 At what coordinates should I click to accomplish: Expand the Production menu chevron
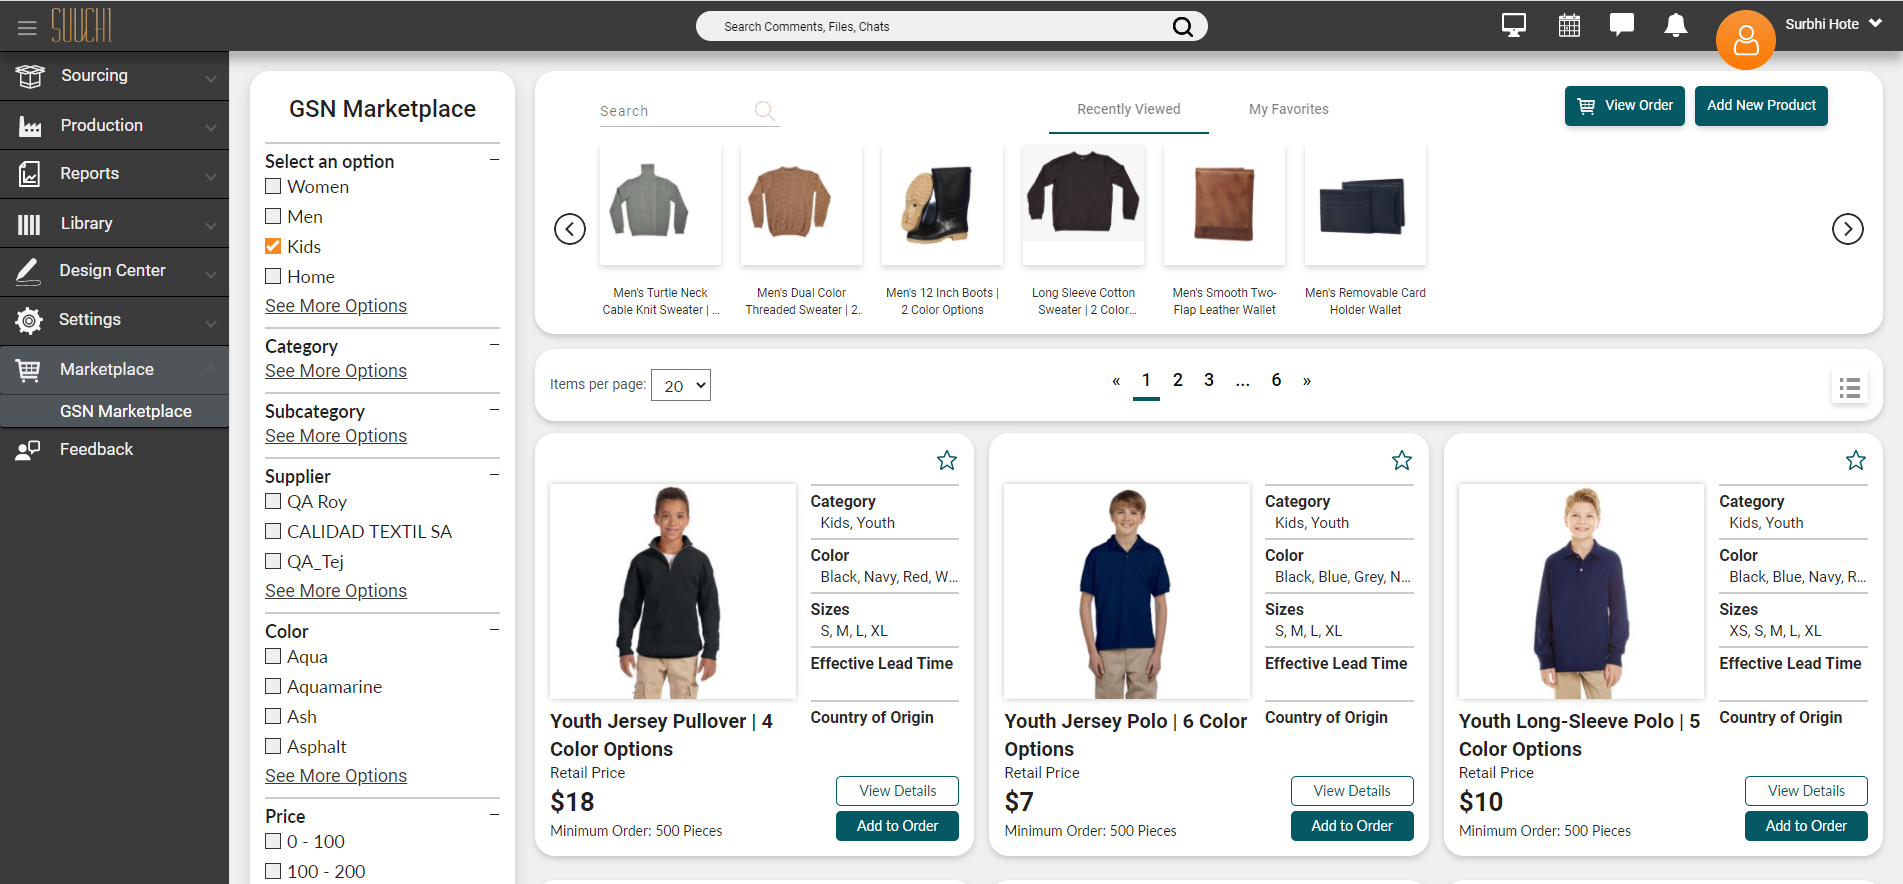click(x=210, y=128)
